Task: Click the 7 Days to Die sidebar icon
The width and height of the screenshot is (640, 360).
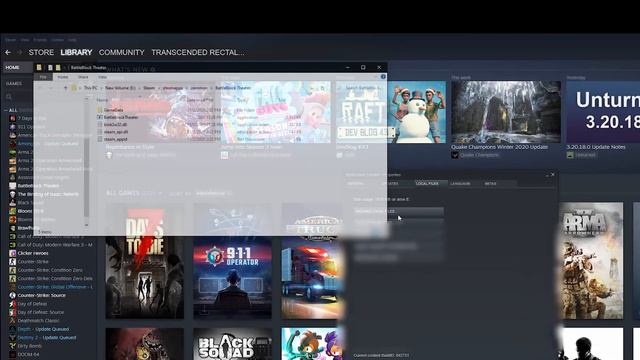Action: coord(13,118)
